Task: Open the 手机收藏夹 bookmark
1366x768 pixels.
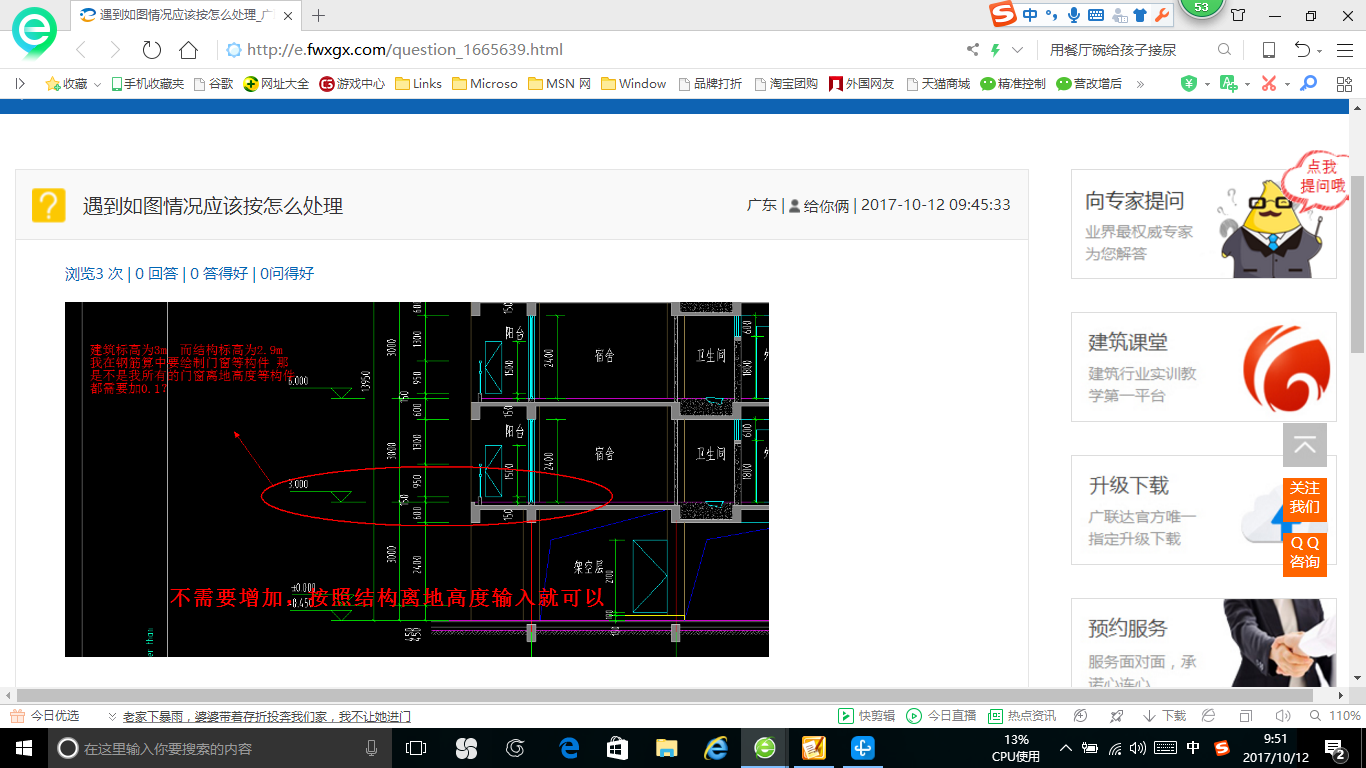Action: [147, 84]
